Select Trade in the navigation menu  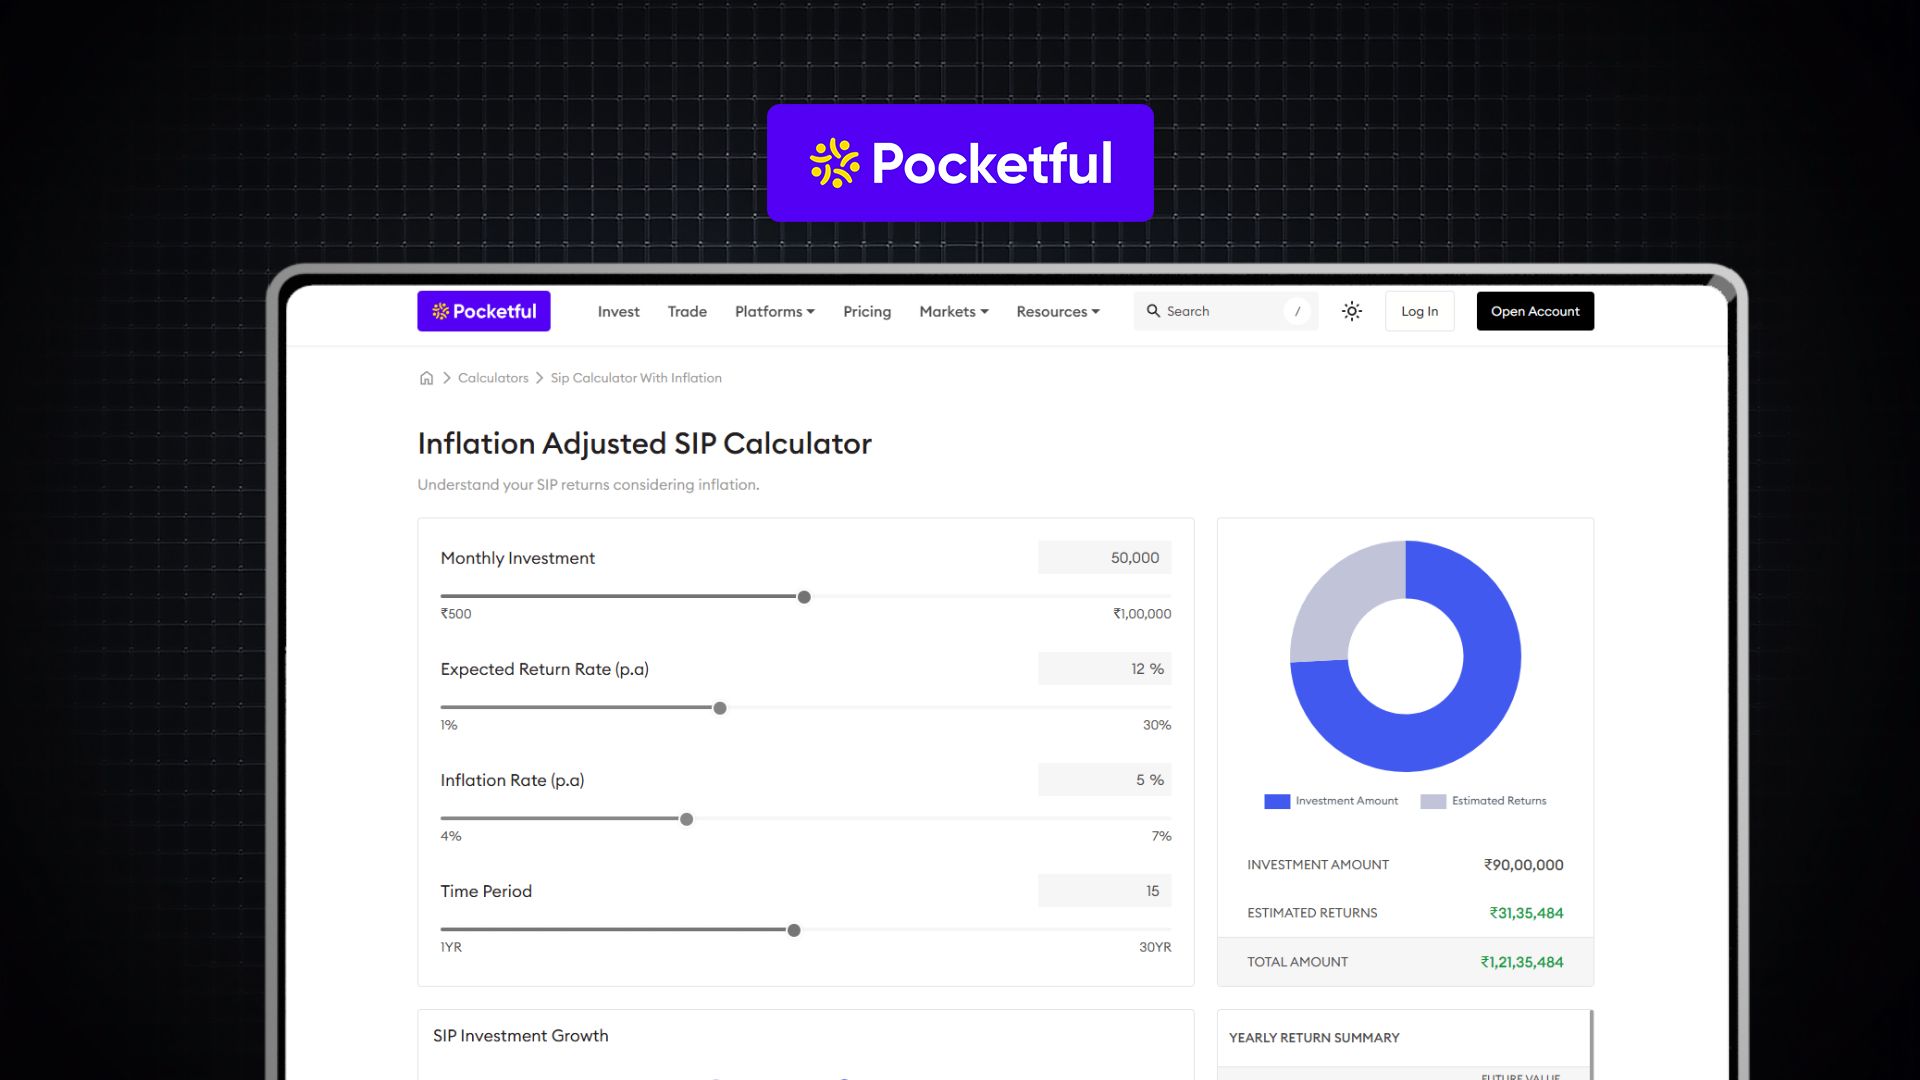click(x=687, y=311)
